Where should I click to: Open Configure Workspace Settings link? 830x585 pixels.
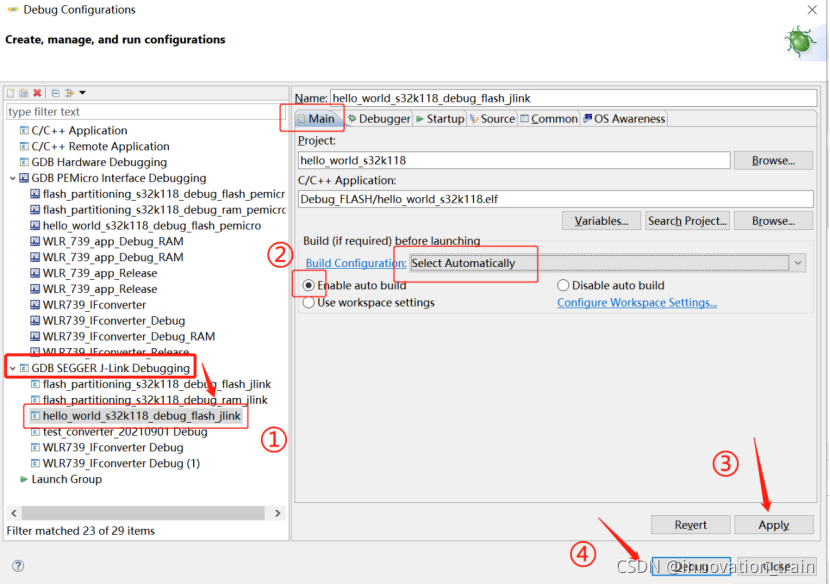click(x=637, y=303)
